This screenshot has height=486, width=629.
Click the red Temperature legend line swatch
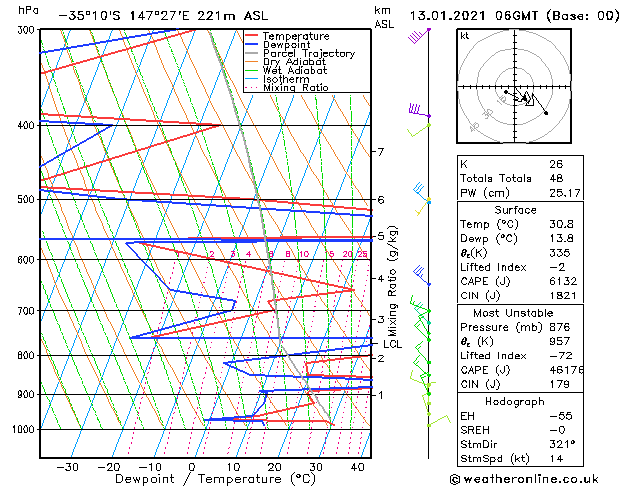[252, 36]
